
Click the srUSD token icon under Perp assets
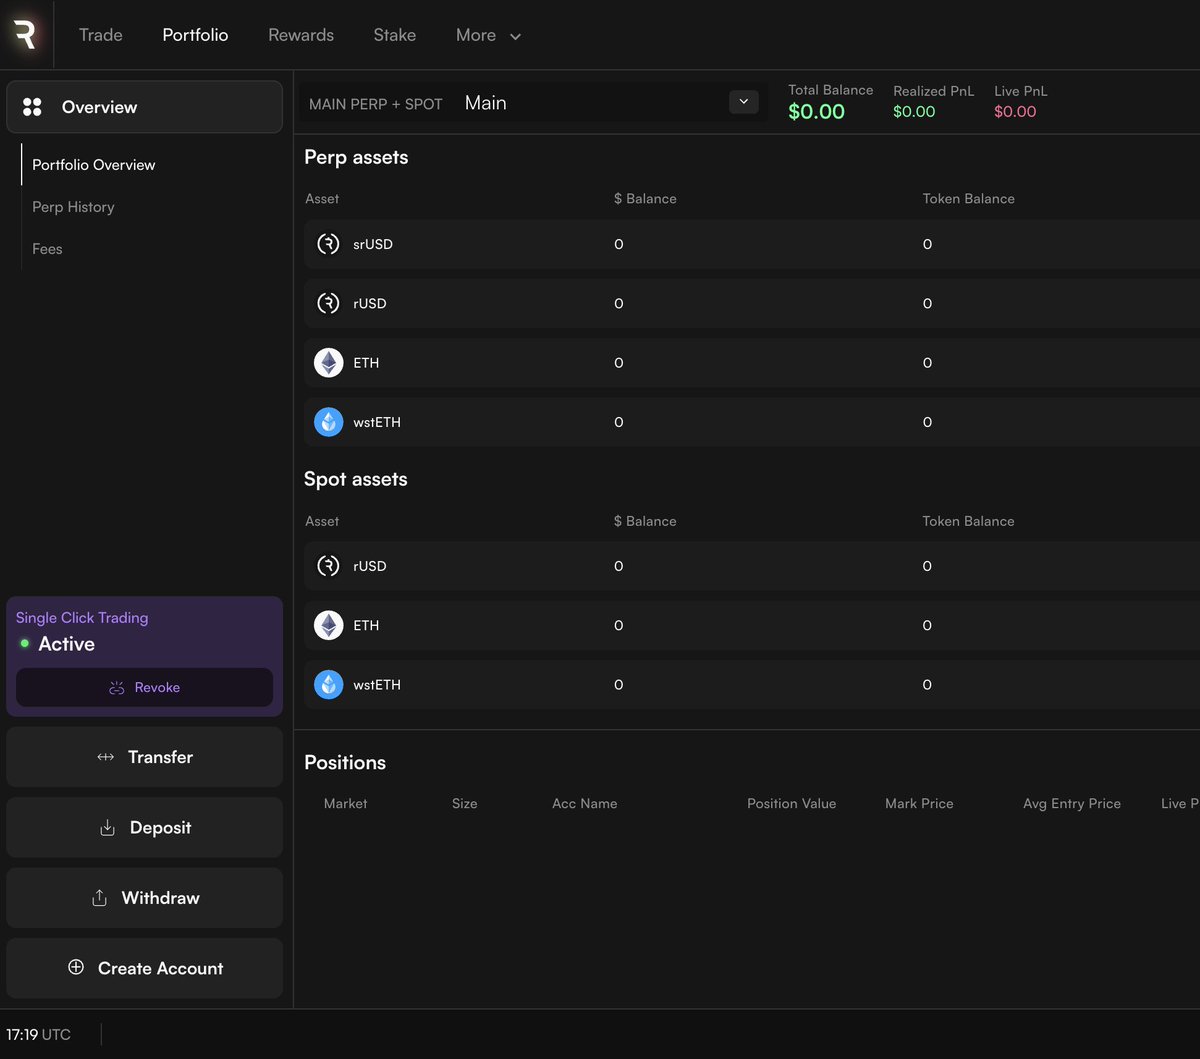[x=328, y=244]
